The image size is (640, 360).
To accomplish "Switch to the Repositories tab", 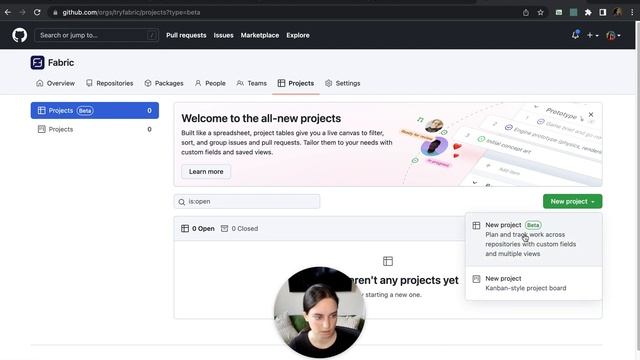I will point(109,83).
